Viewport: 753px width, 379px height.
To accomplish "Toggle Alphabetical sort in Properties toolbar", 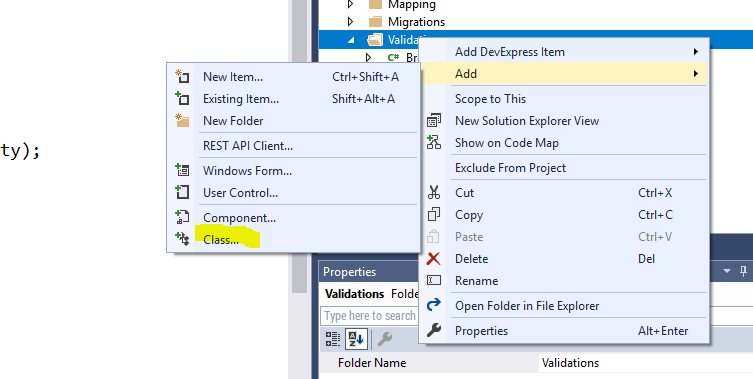I will tap(356, 339).
